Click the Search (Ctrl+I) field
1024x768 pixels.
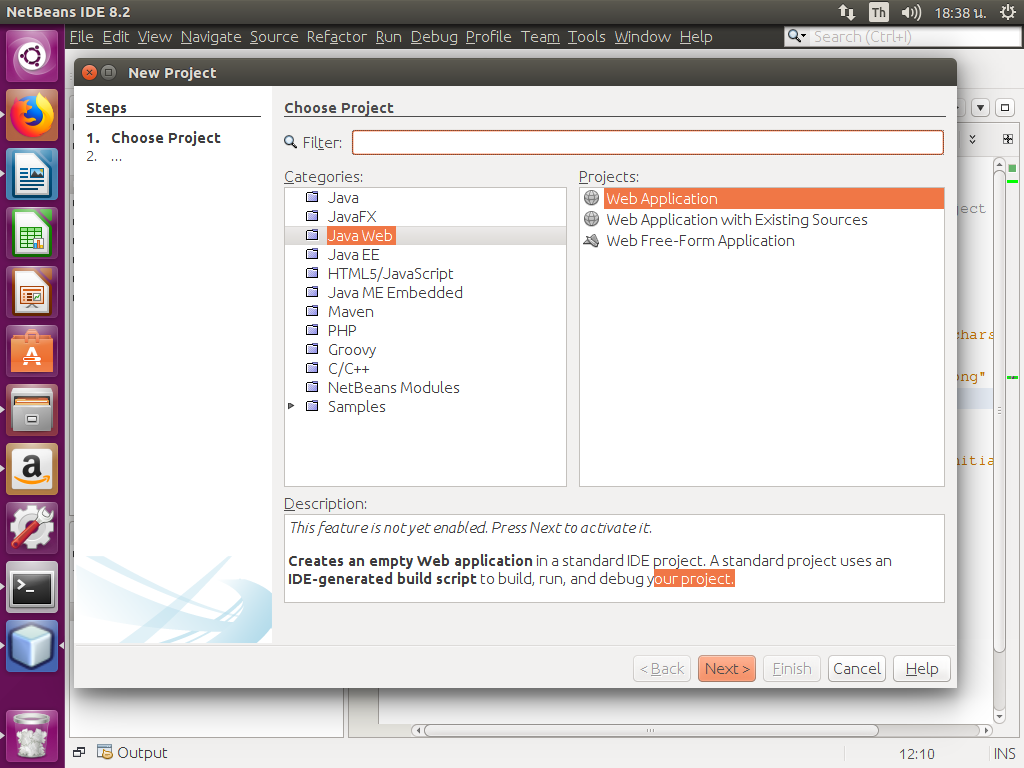coord(916,37)
